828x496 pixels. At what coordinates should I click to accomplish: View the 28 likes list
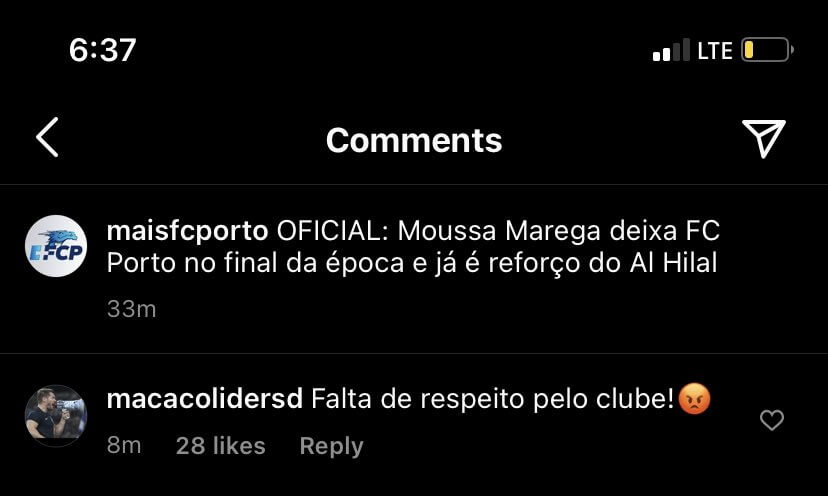[x=221, y=446]
